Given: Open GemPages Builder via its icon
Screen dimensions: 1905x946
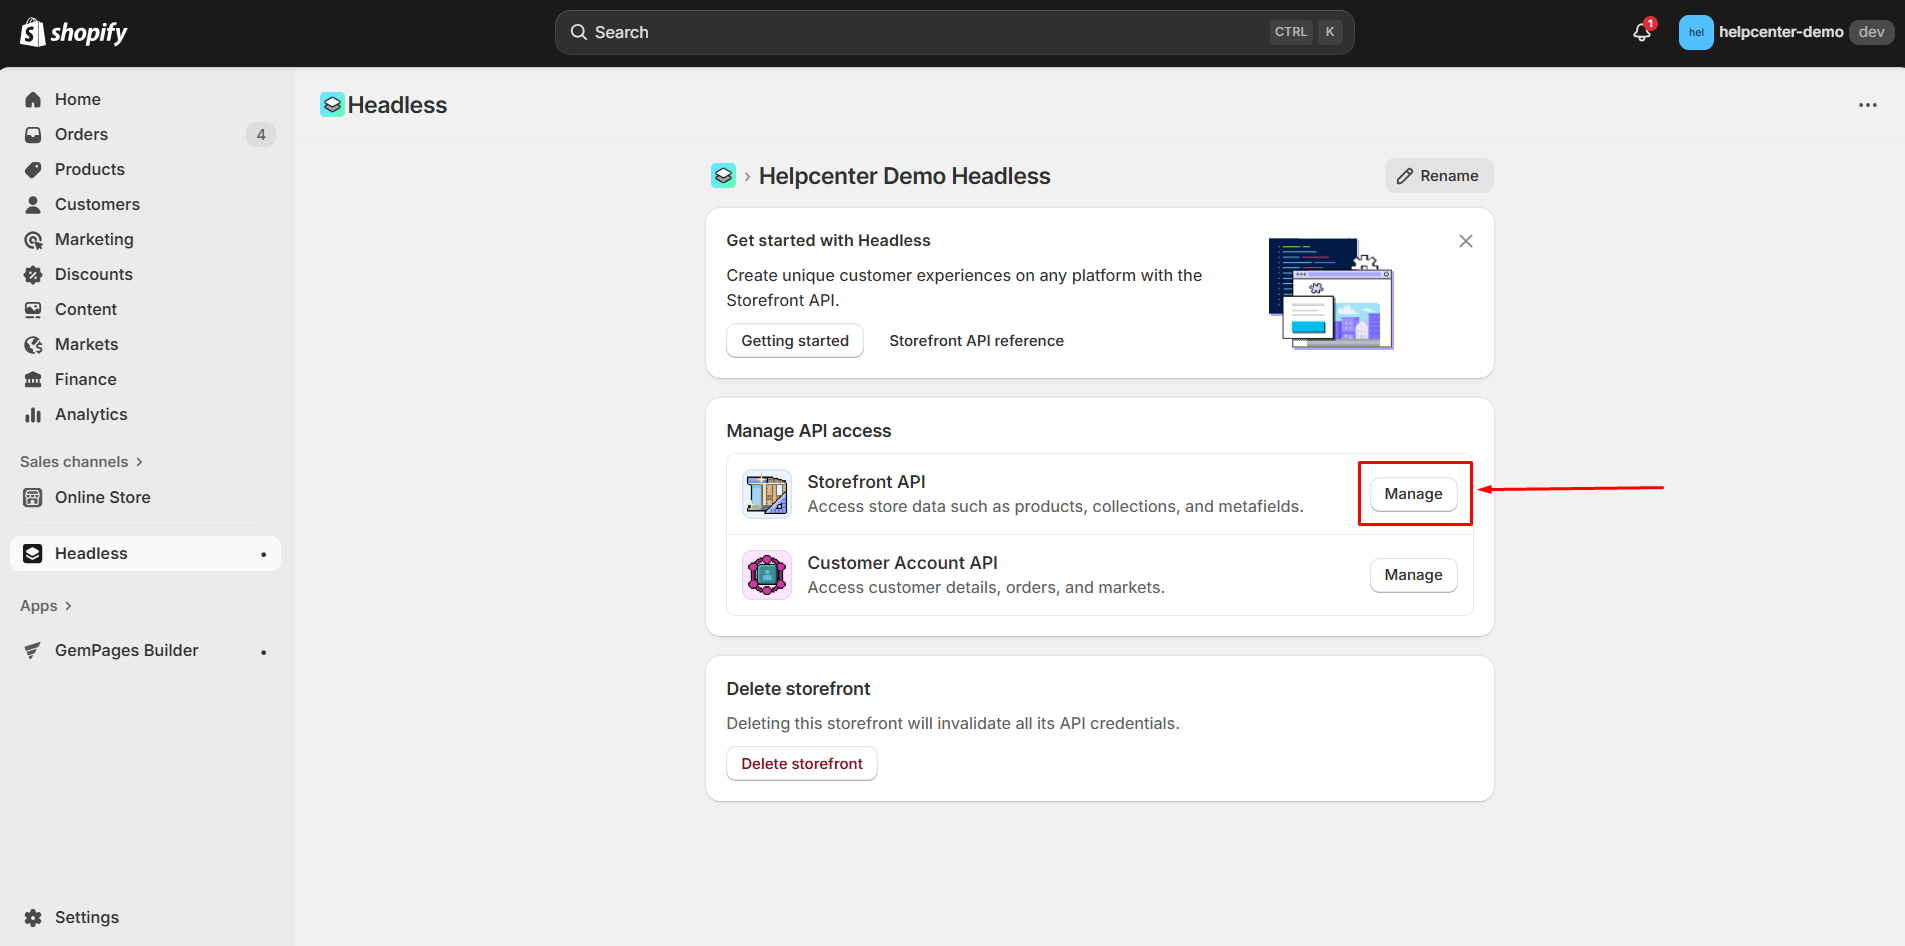Looking at the screenshot, I should [33, 650].
